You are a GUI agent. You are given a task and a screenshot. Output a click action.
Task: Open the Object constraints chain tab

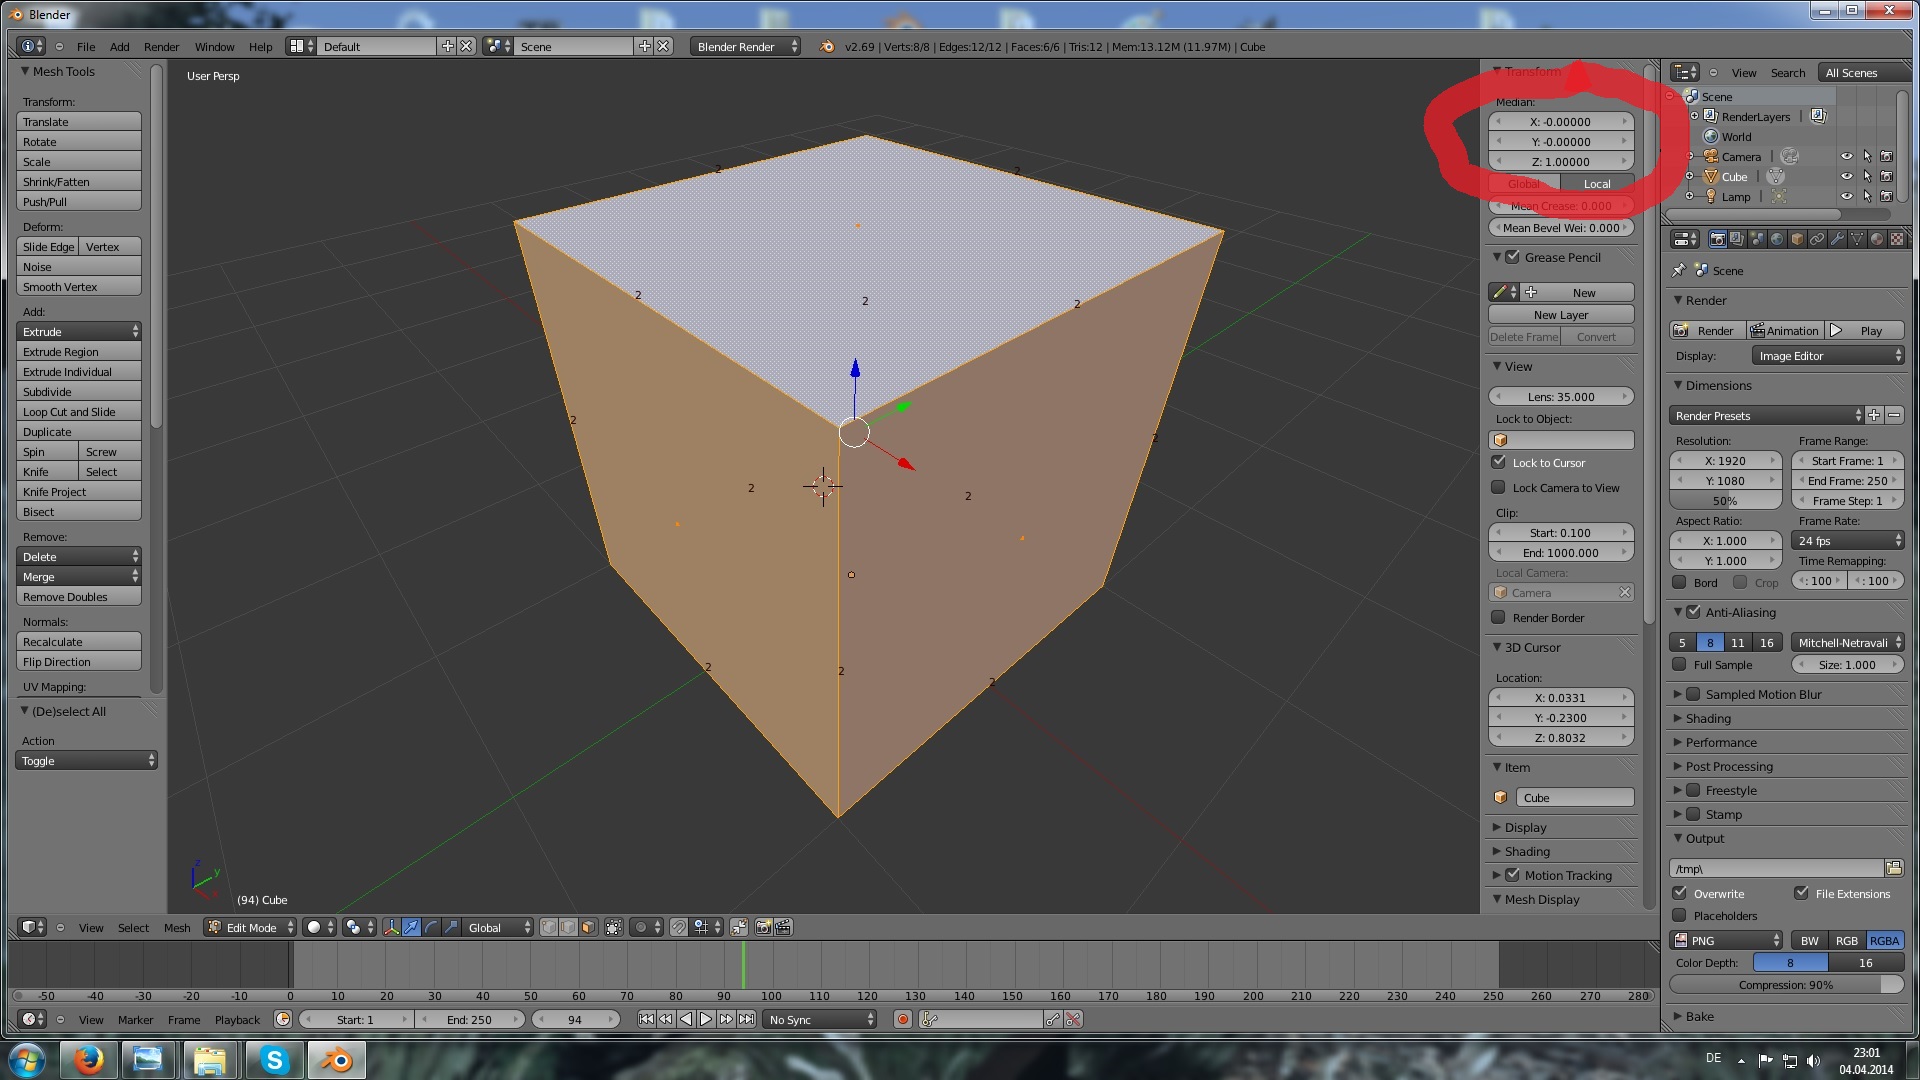click(x=1816, y=239)
